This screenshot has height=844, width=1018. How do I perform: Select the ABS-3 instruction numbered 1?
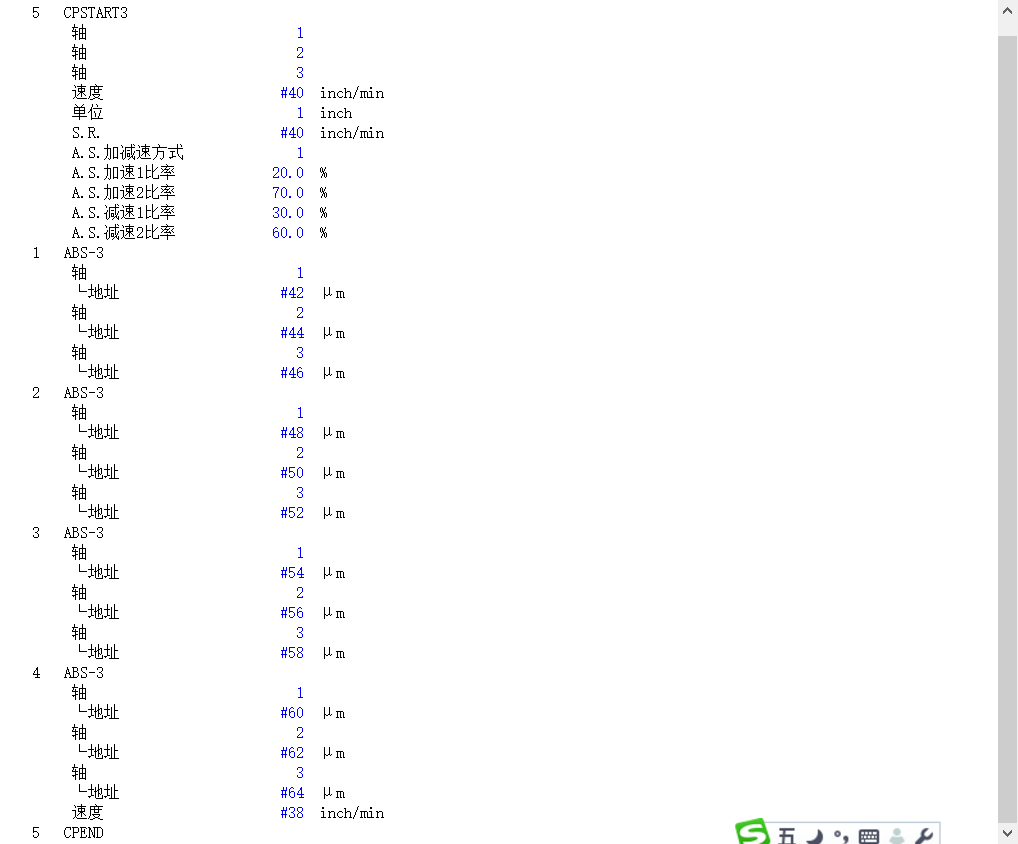(83, 253)
